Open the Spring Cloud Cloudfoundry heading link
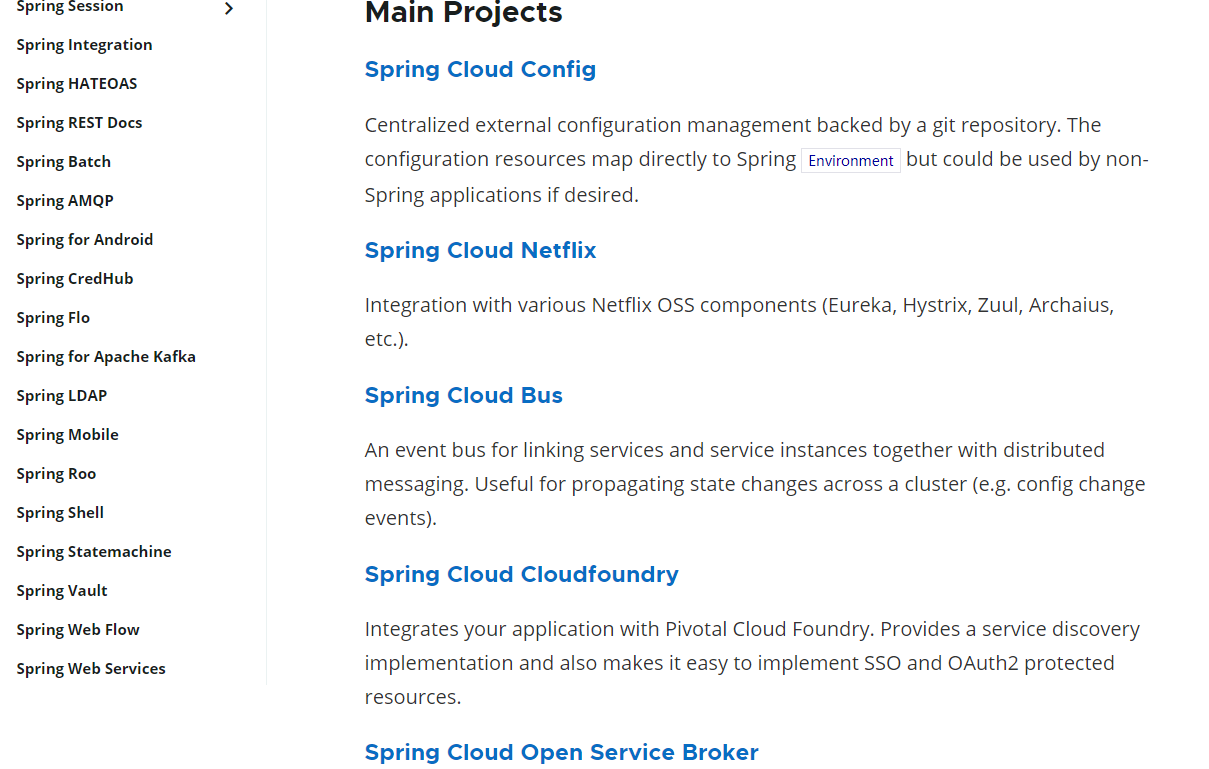Viewport: 1209px width, 769px height. pos(522,575)
